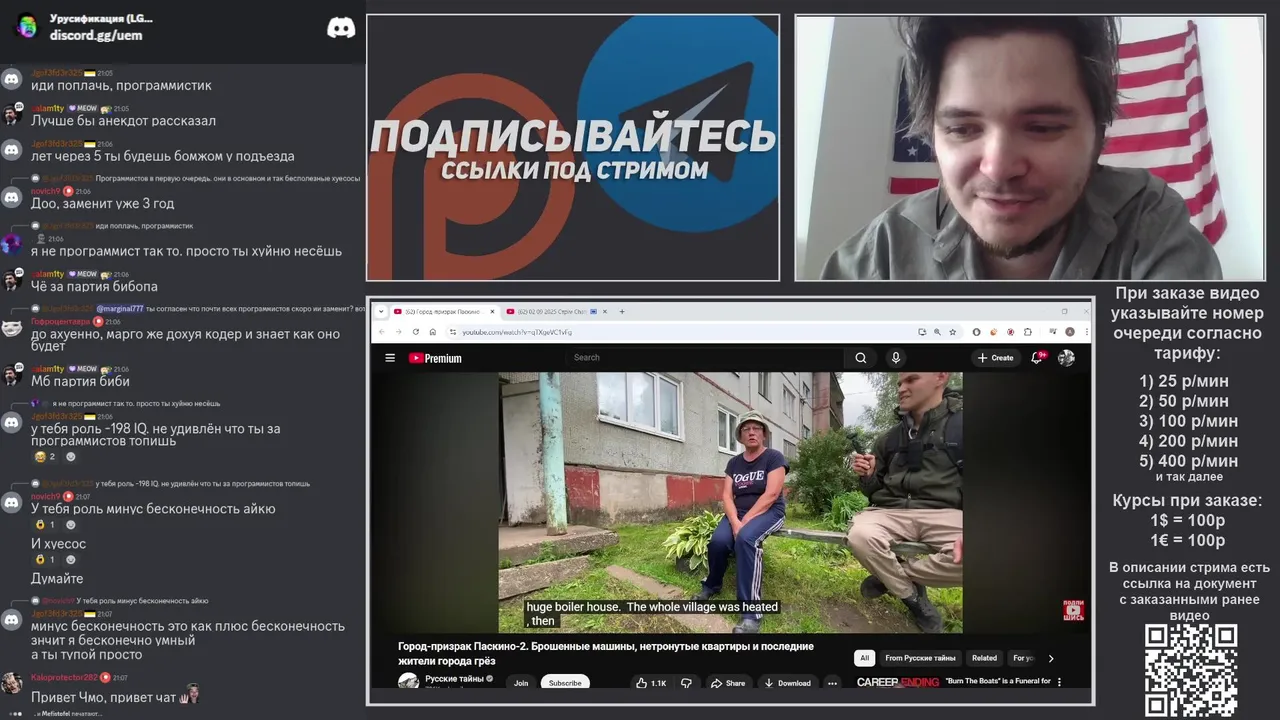
Task: Switch to the Город-призрак Паскино tab
Action: tap(443, 311)
